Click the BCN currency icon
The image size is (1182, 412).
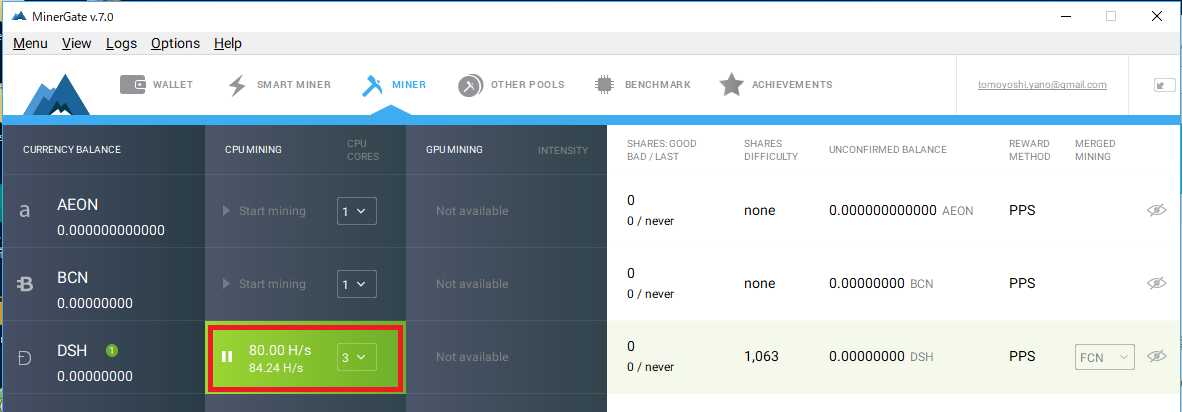pos(25,285)
